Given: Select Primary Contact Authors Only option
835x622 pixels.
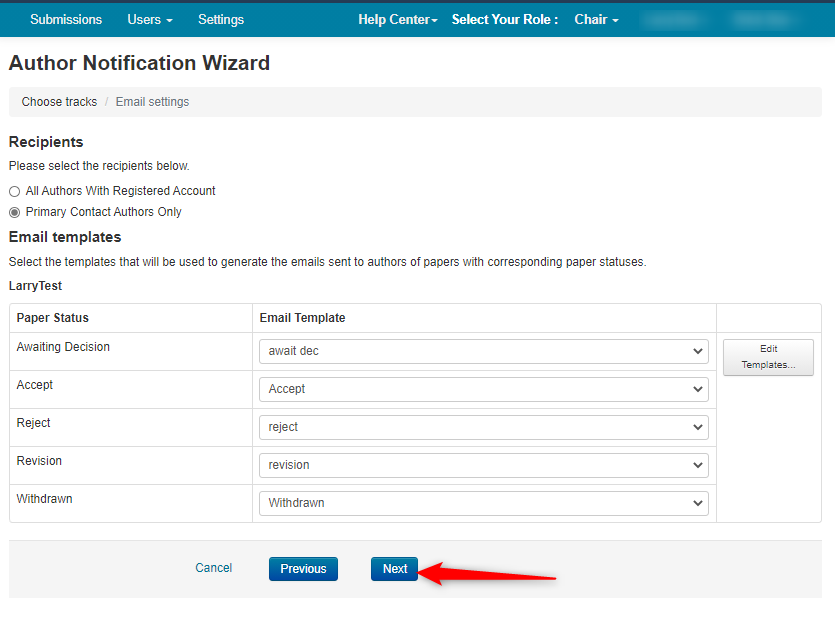Looking at the screenshot, I should (x=14, y=212).
